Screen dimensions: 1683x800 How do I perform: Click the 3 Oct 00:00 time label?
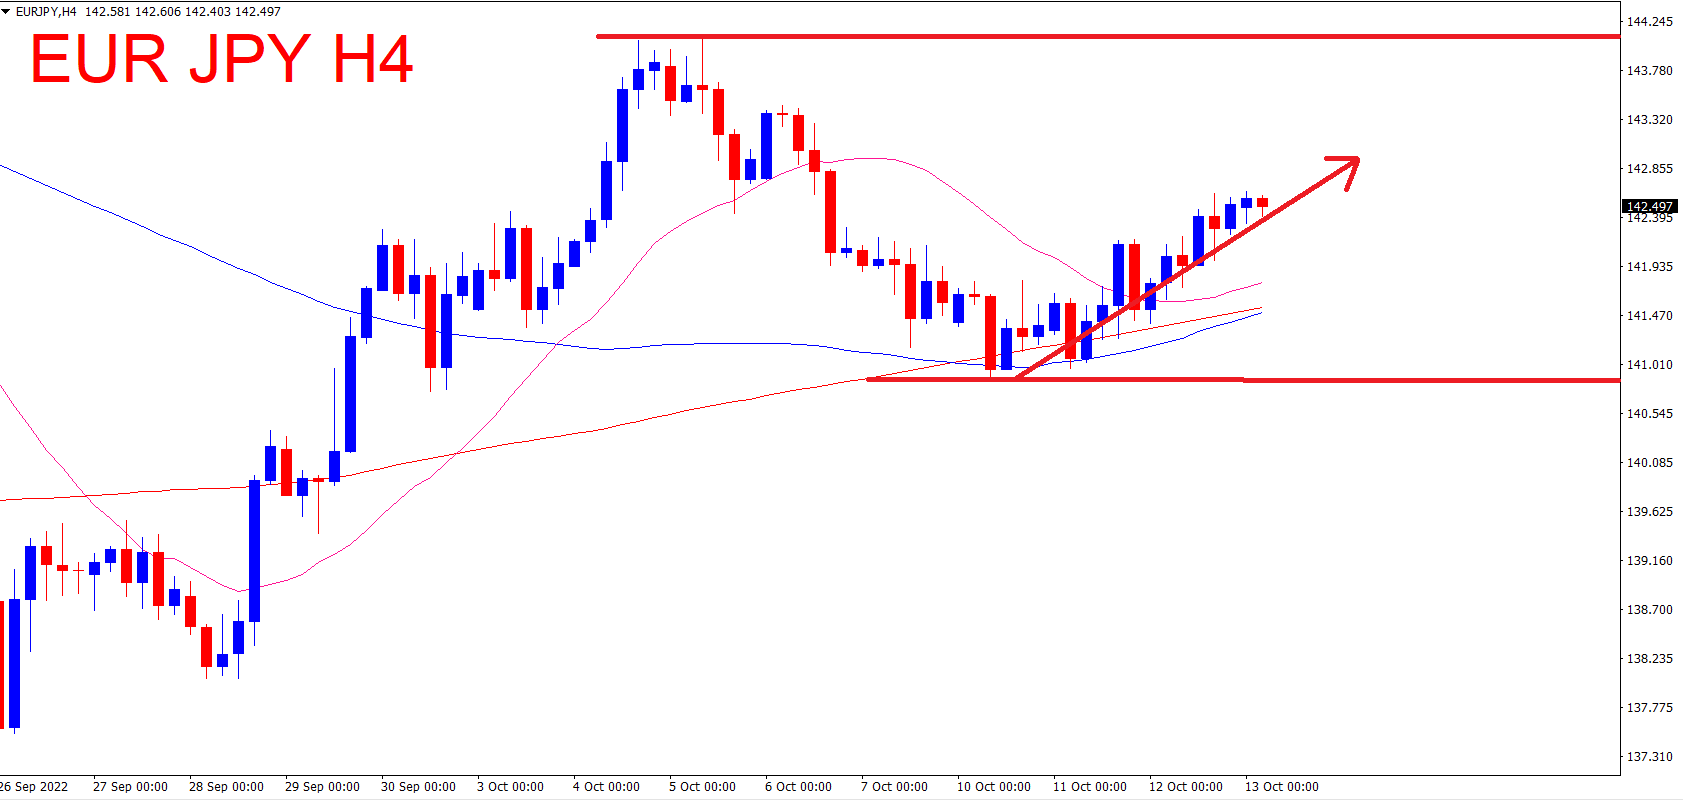pos(510,787)
